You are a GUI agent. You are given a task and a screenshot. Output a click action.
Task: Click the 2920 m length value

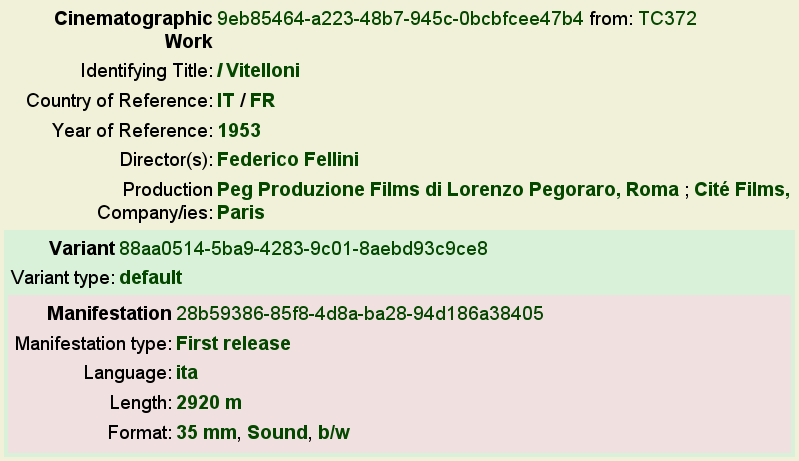point(209,403)
